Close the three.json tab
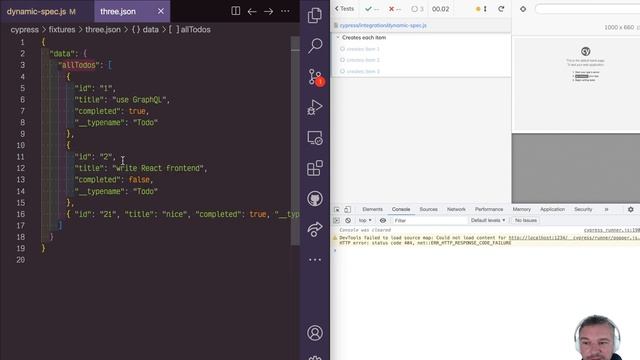The height and width of the screenshot is (360, 640). point(161,11)
